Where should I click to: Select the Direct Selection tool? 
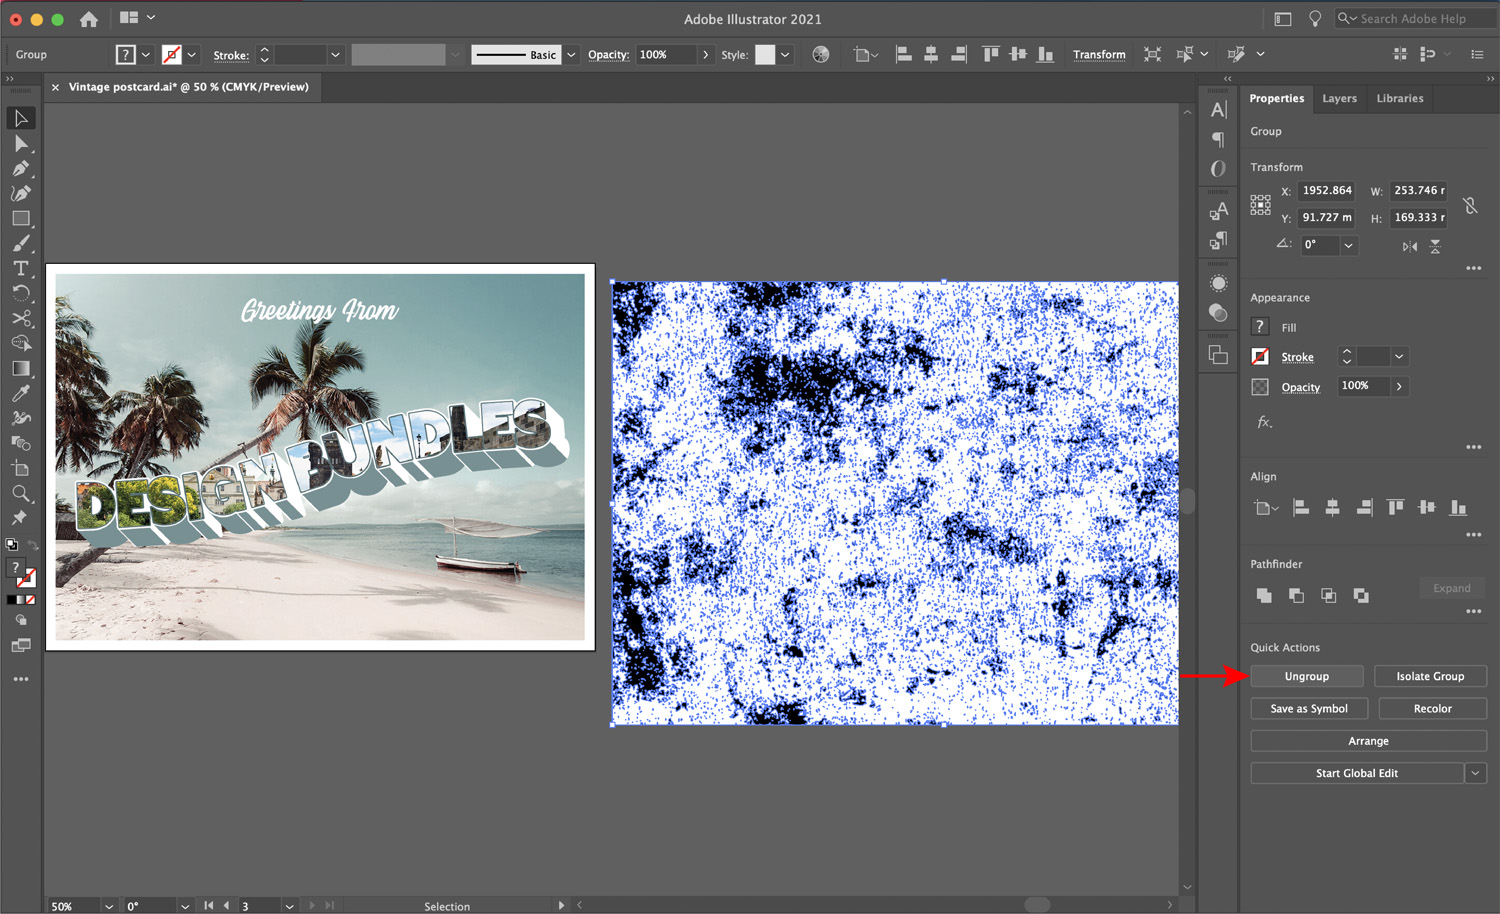tap(21, 143)
